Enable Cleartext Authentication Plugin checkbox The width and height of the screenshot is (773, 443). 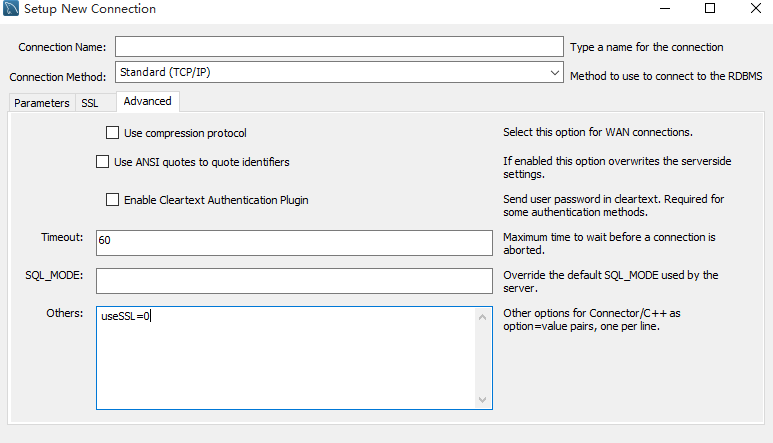[x=113, y=200]
